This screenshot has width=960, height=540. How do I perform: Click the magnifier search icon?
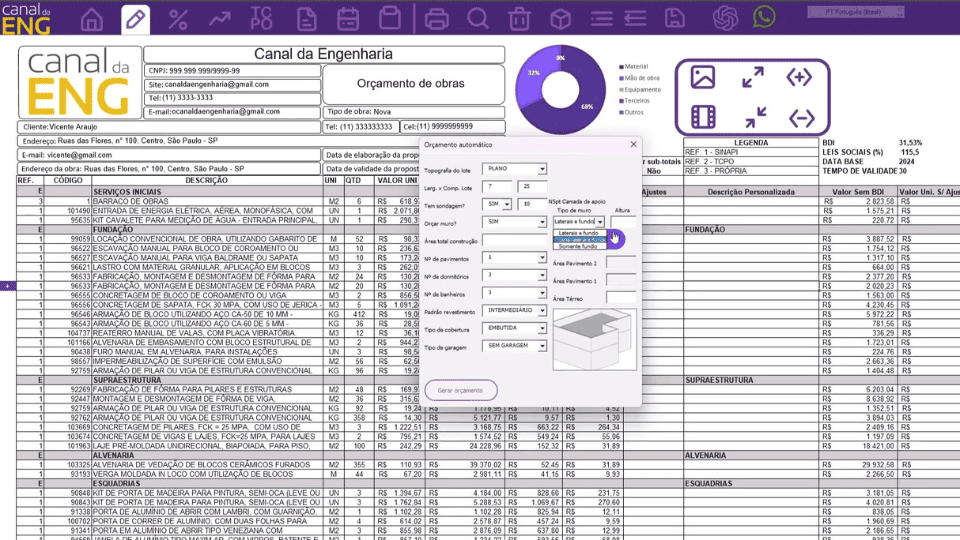[x=478, y=19]
